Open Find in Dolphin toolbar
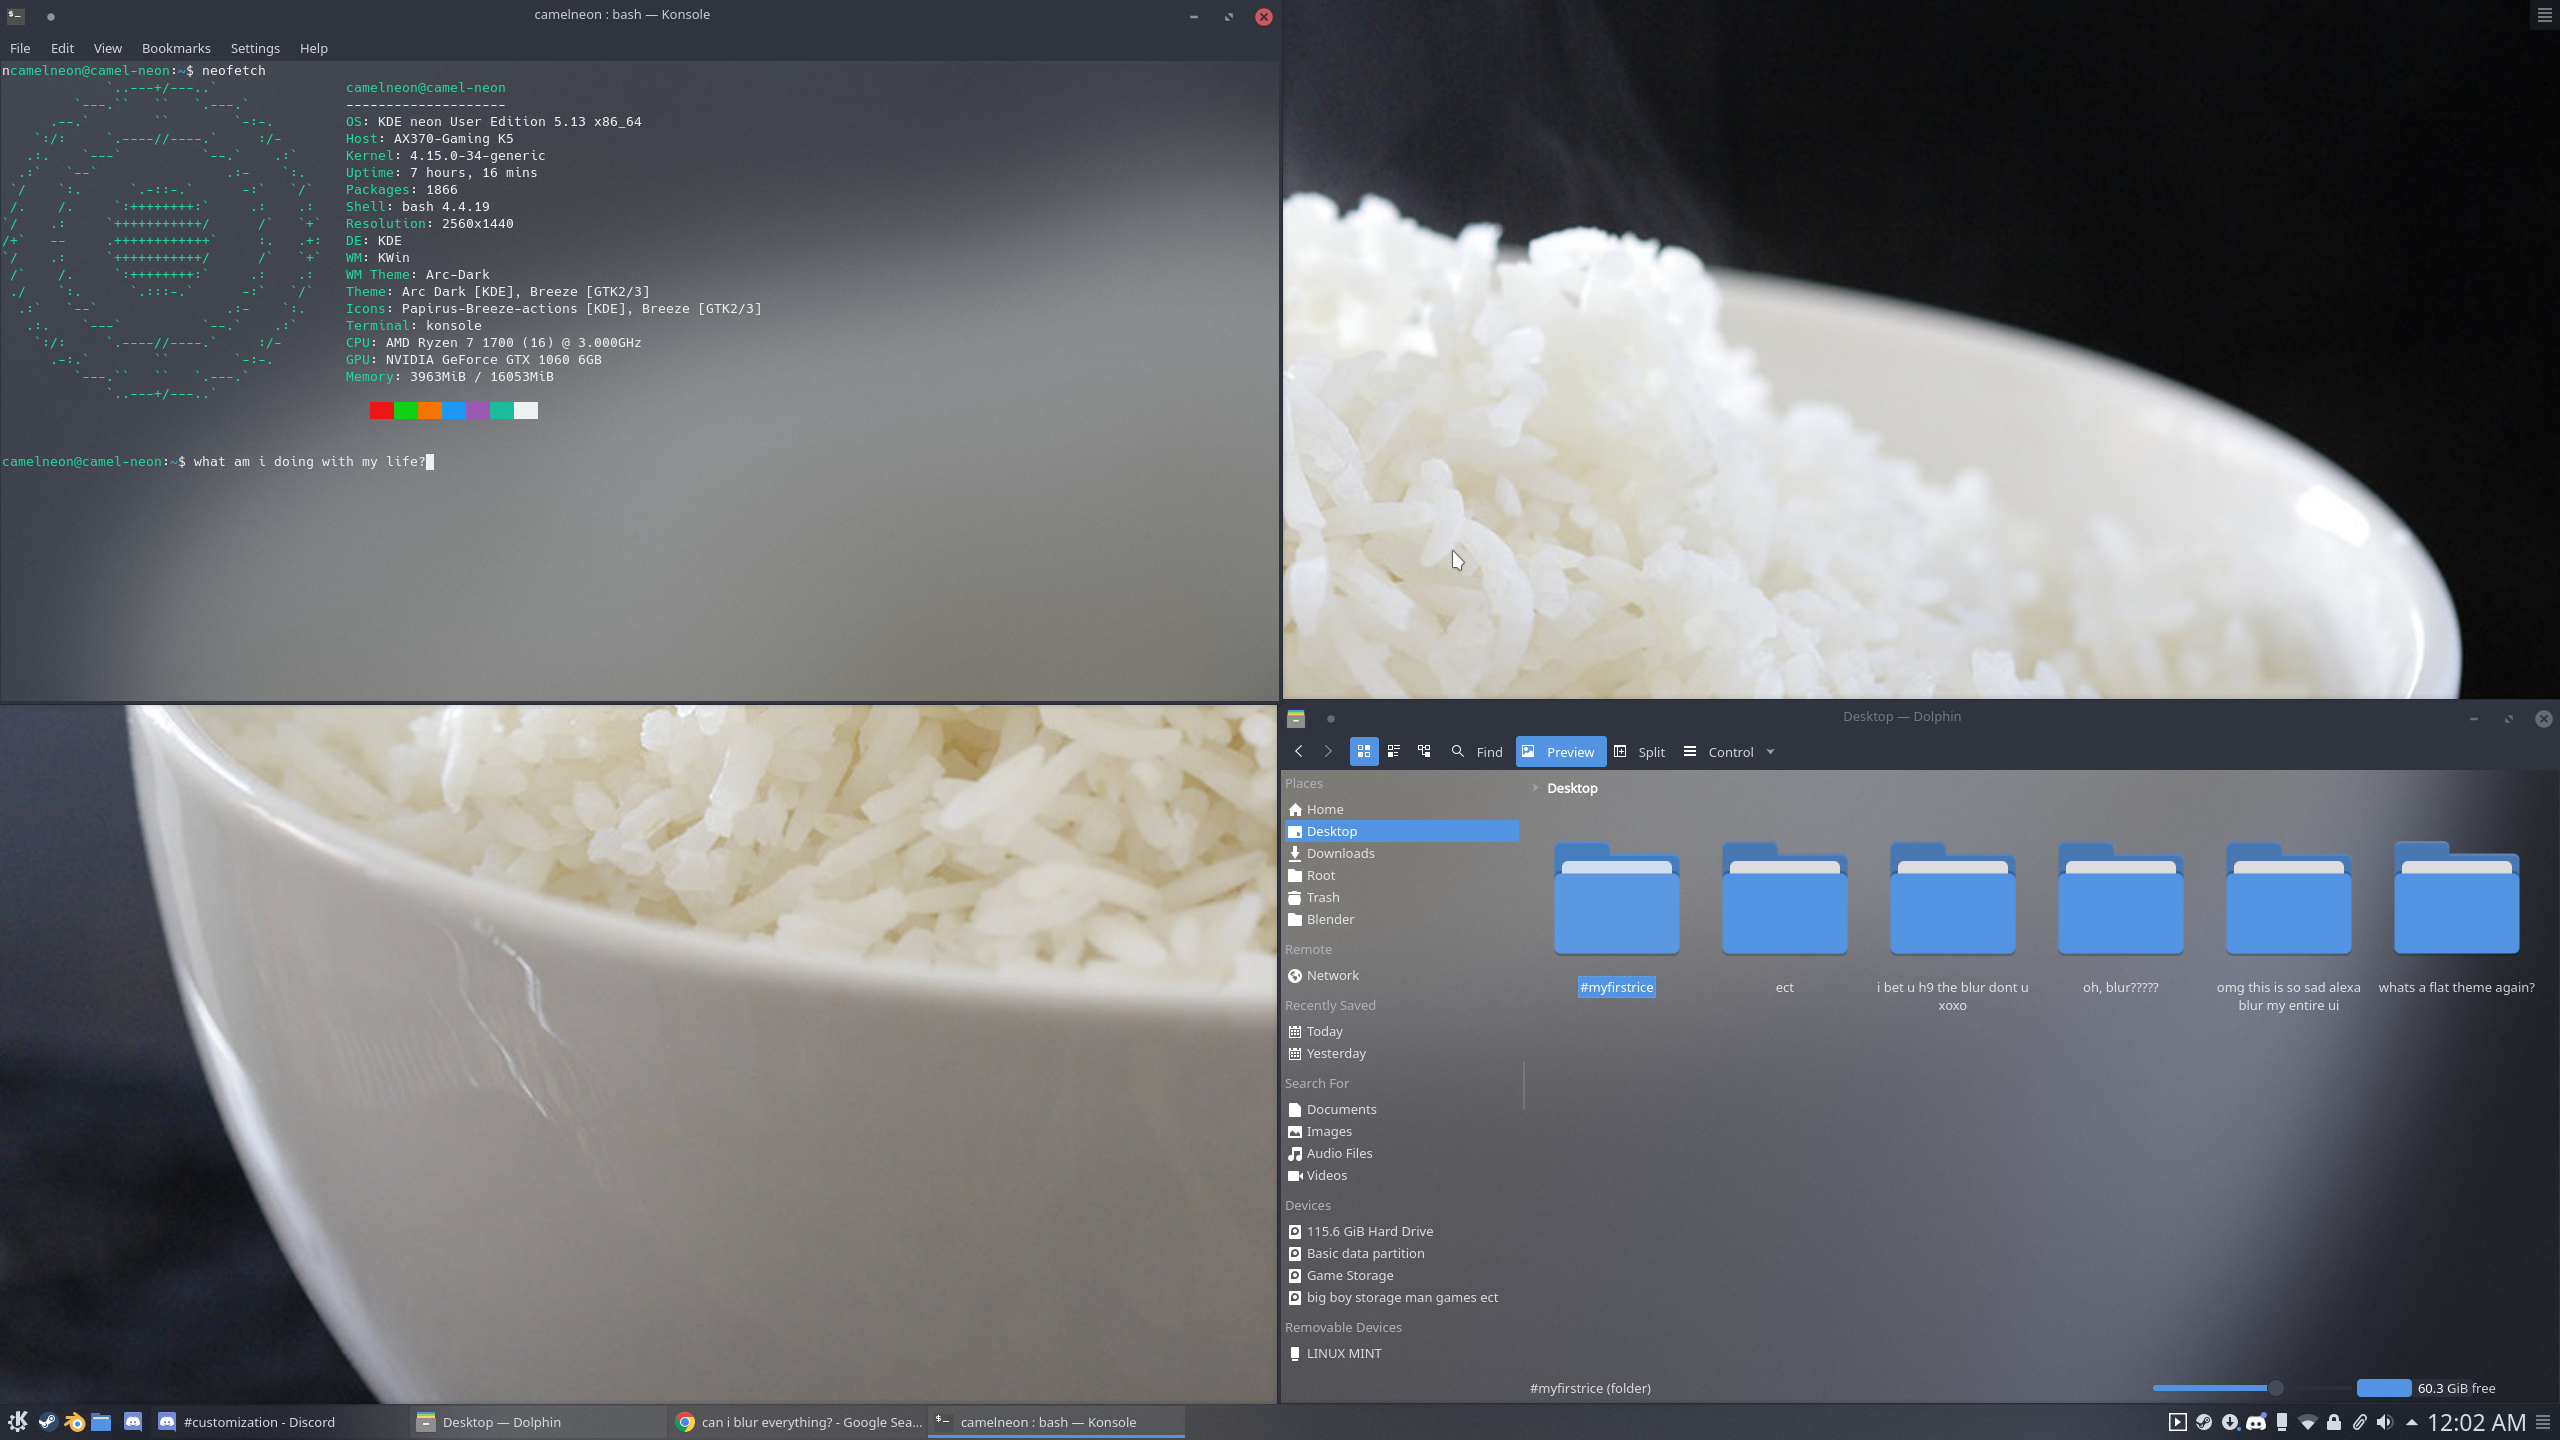This screenshot has height=1440, width=2560. coord(1477,752)
